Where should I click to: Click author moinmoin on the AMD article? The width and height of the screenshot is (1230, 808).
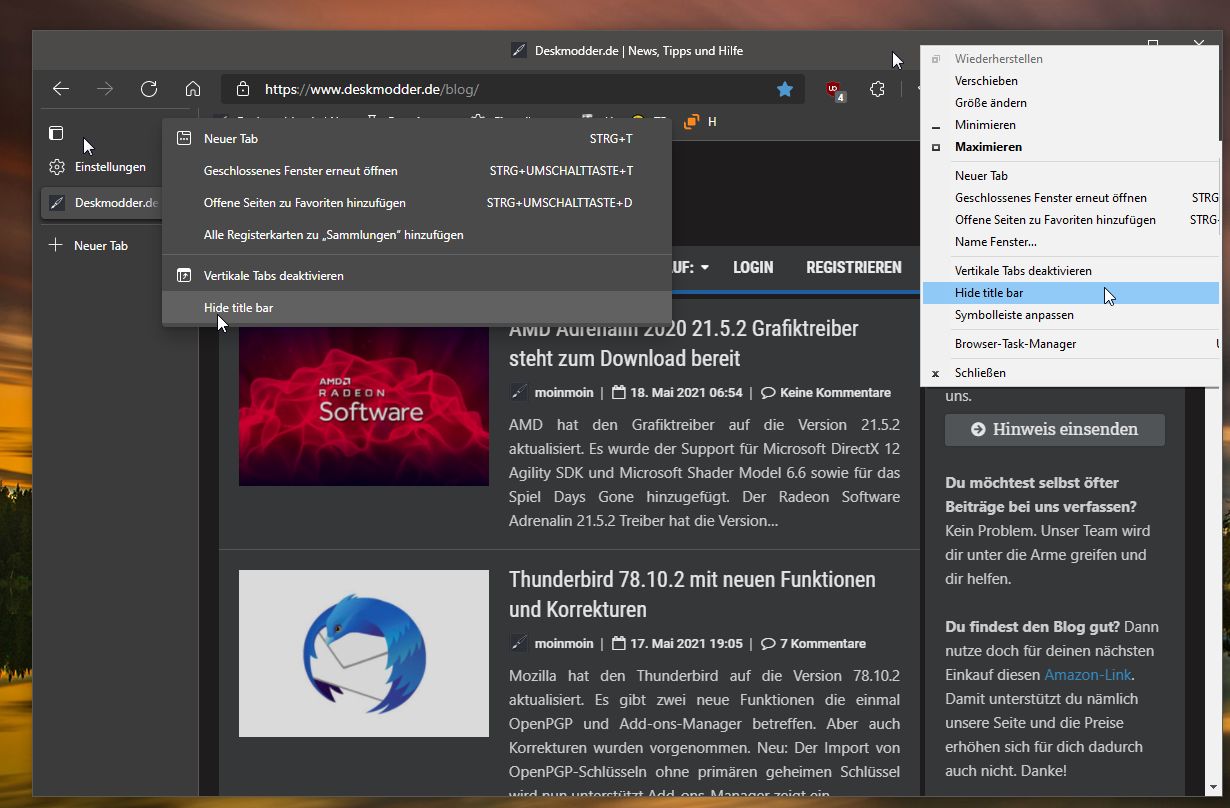(x=564, y=393)
